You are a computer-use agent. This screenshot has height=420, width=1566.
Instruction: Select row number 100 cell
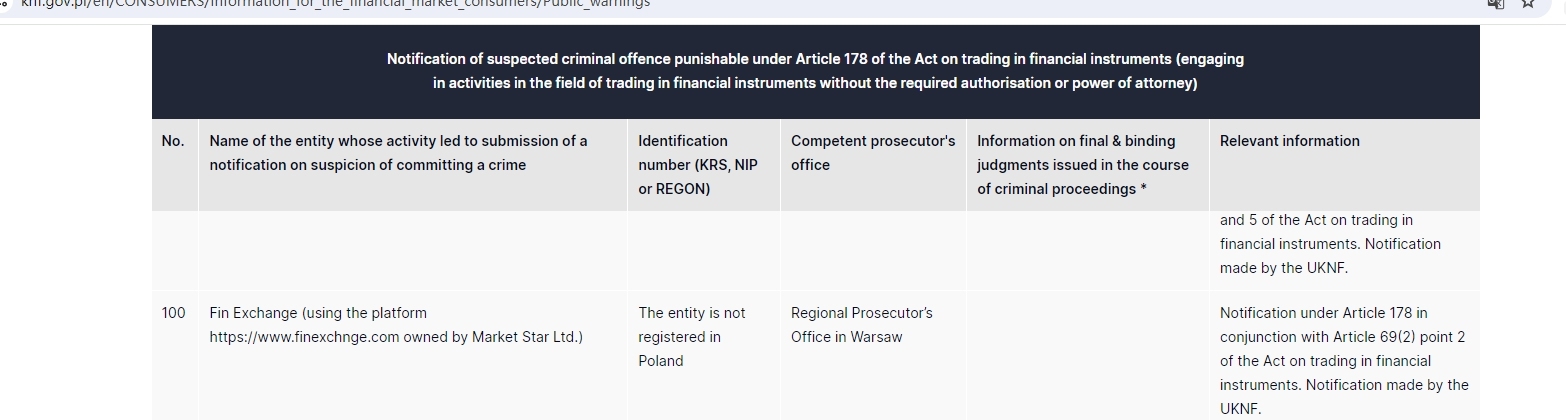coord(173,313)
